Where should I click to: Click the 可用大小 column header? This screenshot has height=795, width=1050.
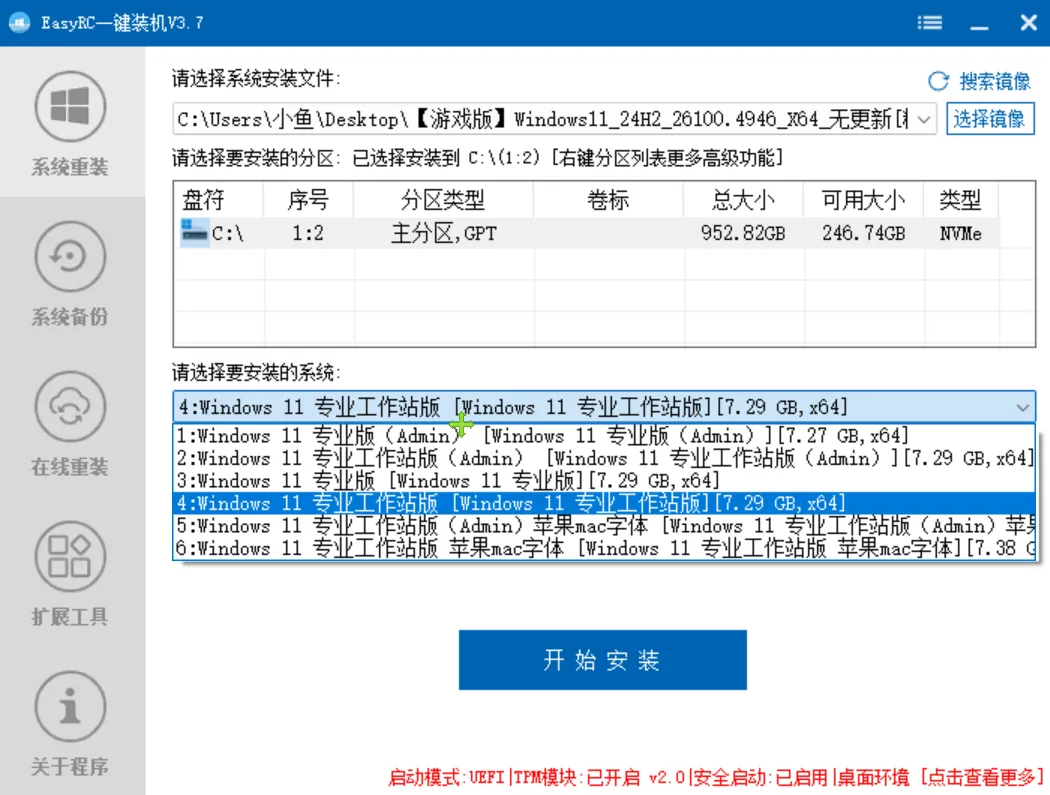tap(863, 200)
